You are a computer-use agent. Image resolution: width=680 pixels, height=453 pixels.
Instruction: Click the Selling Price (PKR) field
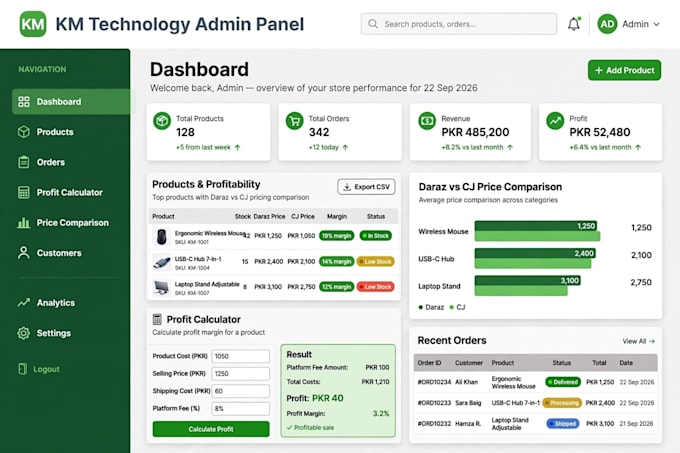pos(241,374)
